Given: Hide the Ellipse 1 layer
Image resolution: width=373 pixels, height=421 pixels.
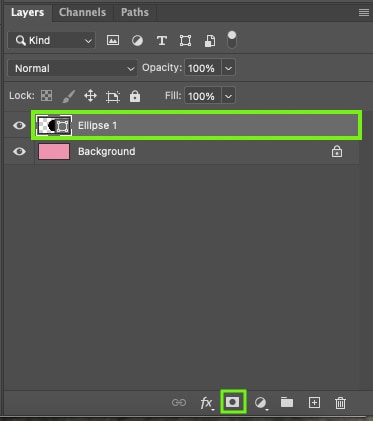Looking at the screenshot, I should point(19,125).
